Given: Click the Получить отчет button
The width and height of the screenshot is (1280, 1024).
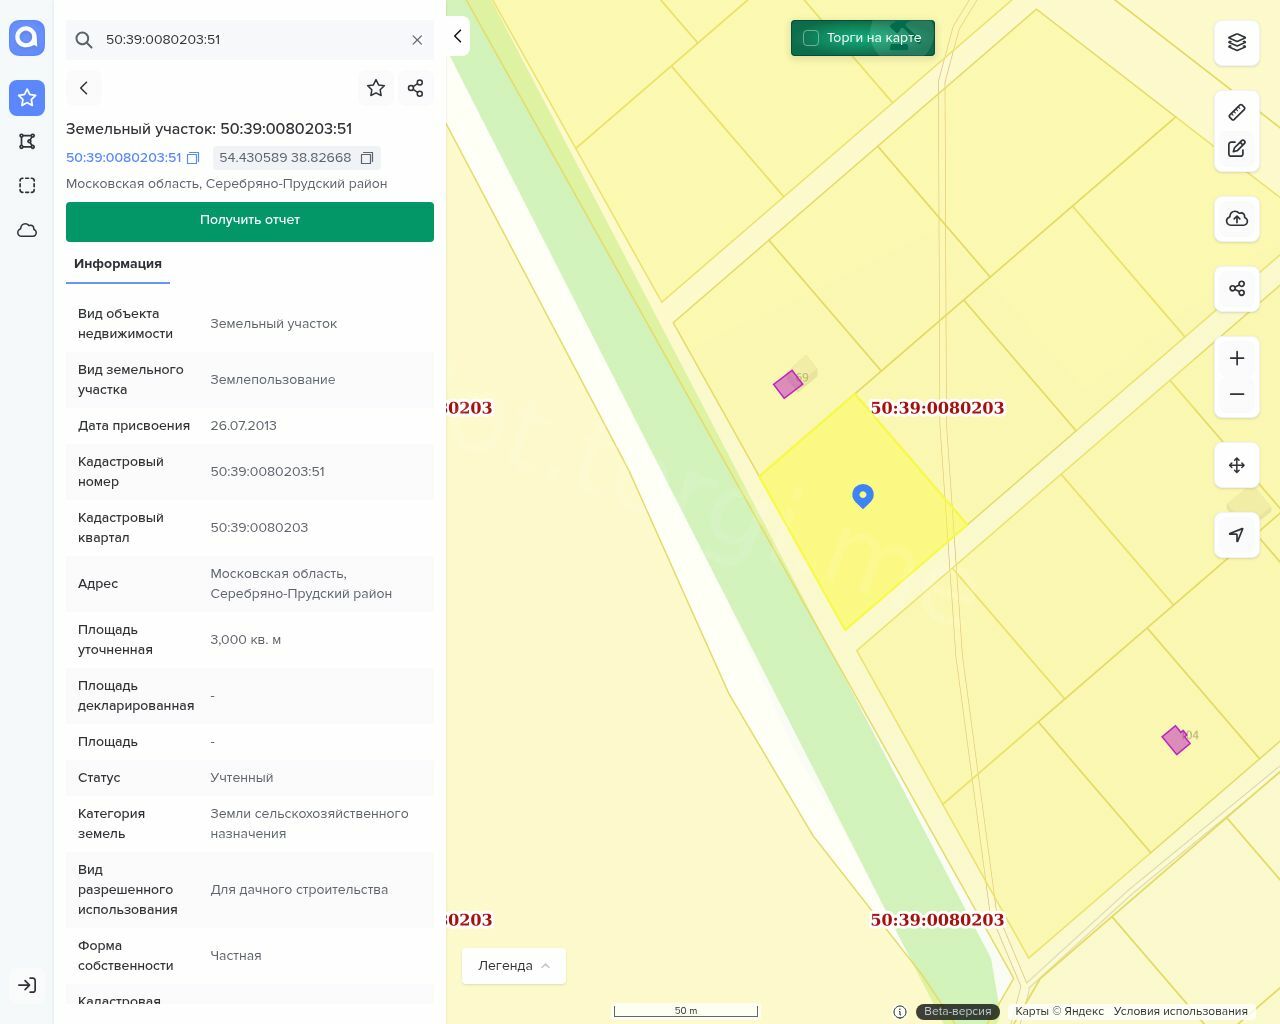Looking at the screenshot, I should tap(250, 221).
